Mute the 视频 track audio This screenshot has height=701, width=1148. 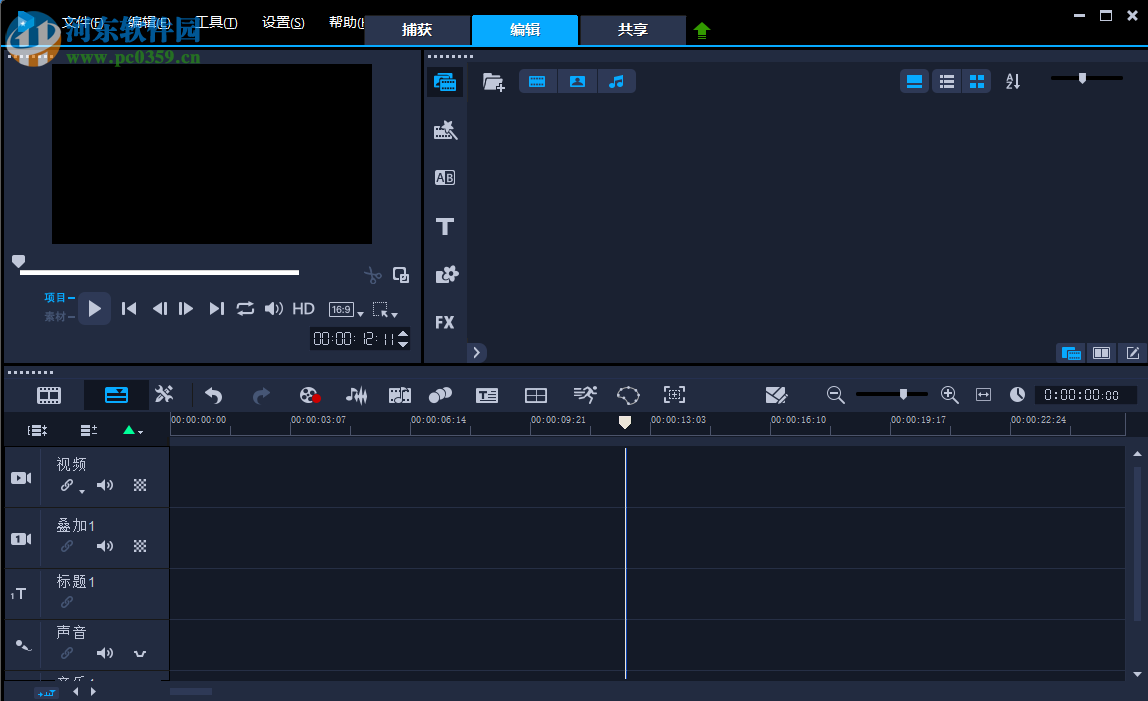[105, 485]
